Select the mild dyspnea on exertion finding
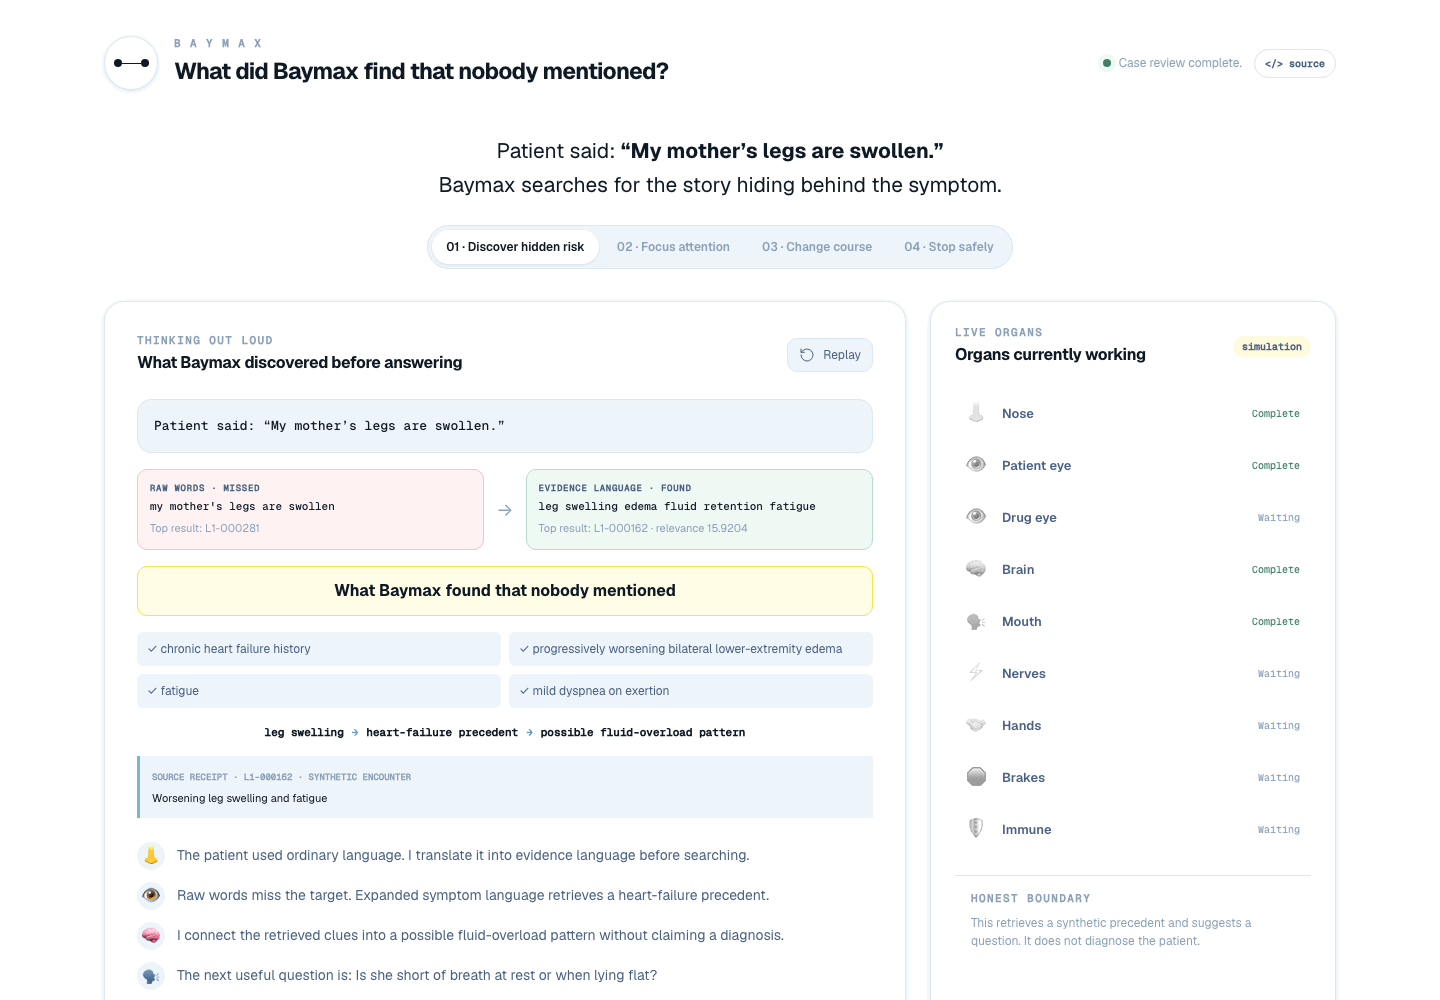The image size is (1440, 1000). [691, 691]
